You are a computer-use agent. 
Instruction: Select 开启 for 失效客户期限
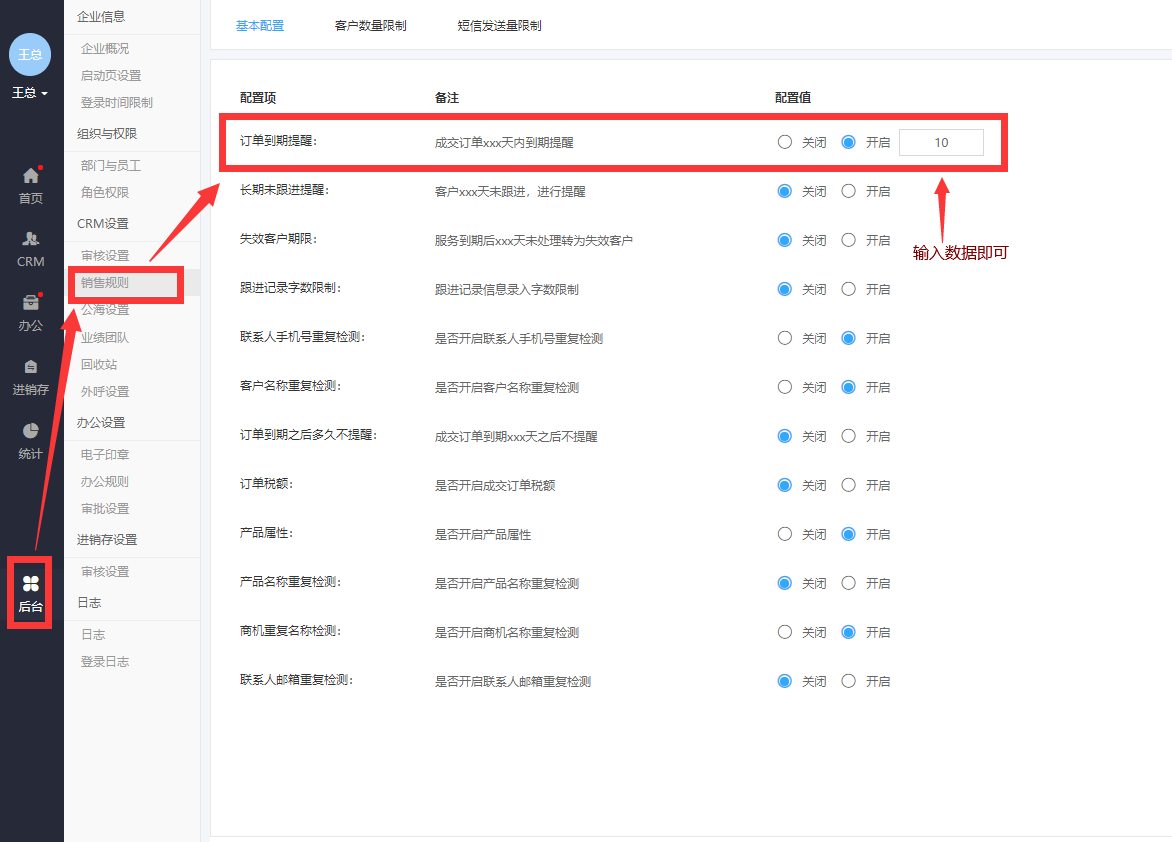[848, 240]
